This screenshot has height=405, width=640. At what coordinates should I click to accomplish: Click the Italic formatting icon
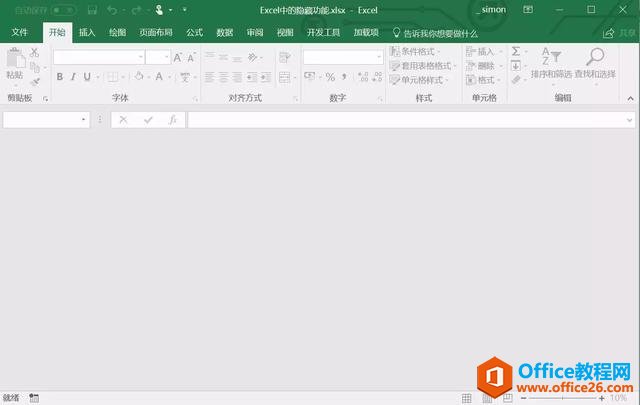coord(73,77)
